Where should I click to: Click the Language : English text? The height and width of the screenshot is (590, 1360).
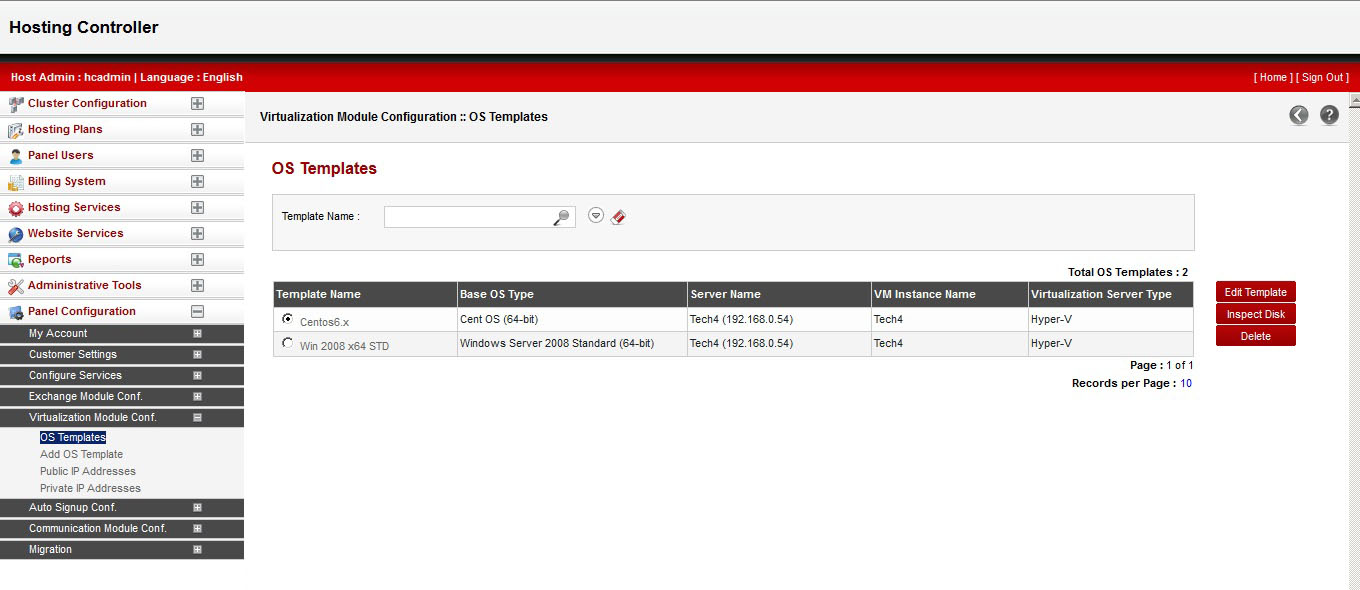[192, 77]
